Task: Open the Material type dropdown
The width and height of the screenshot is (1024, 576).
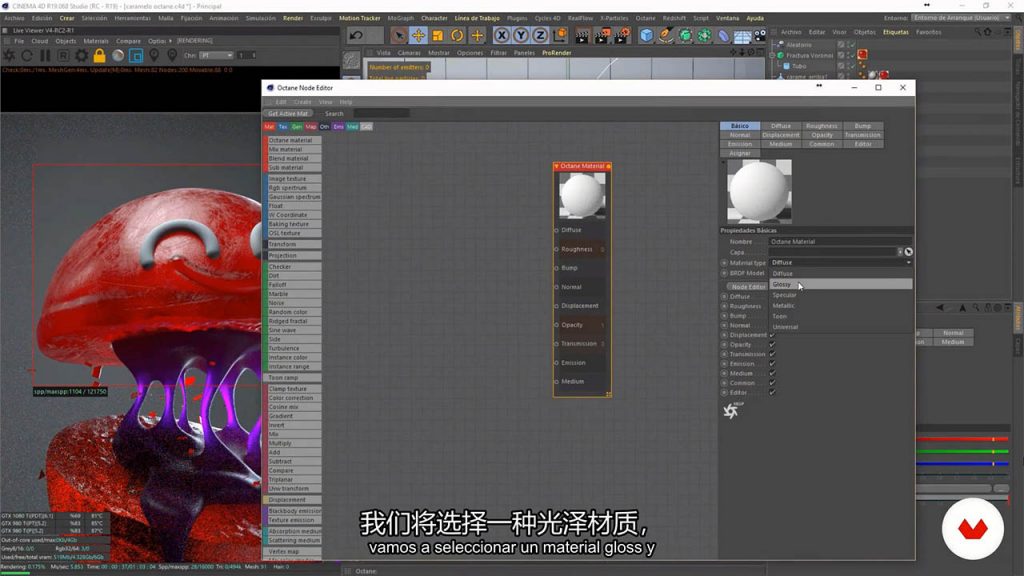Action: tap(840, 263)
